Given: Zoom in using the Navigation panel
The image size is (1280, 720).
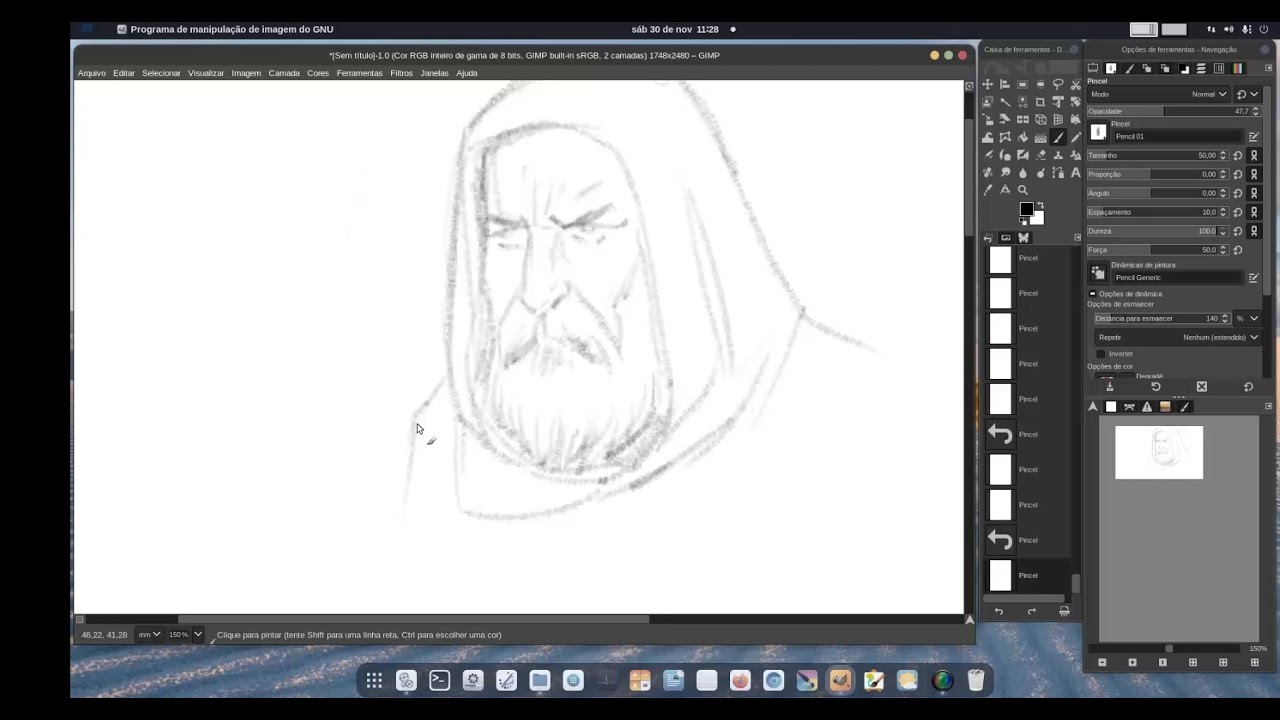Looking at the screenshot, I should click(1132, 662).
